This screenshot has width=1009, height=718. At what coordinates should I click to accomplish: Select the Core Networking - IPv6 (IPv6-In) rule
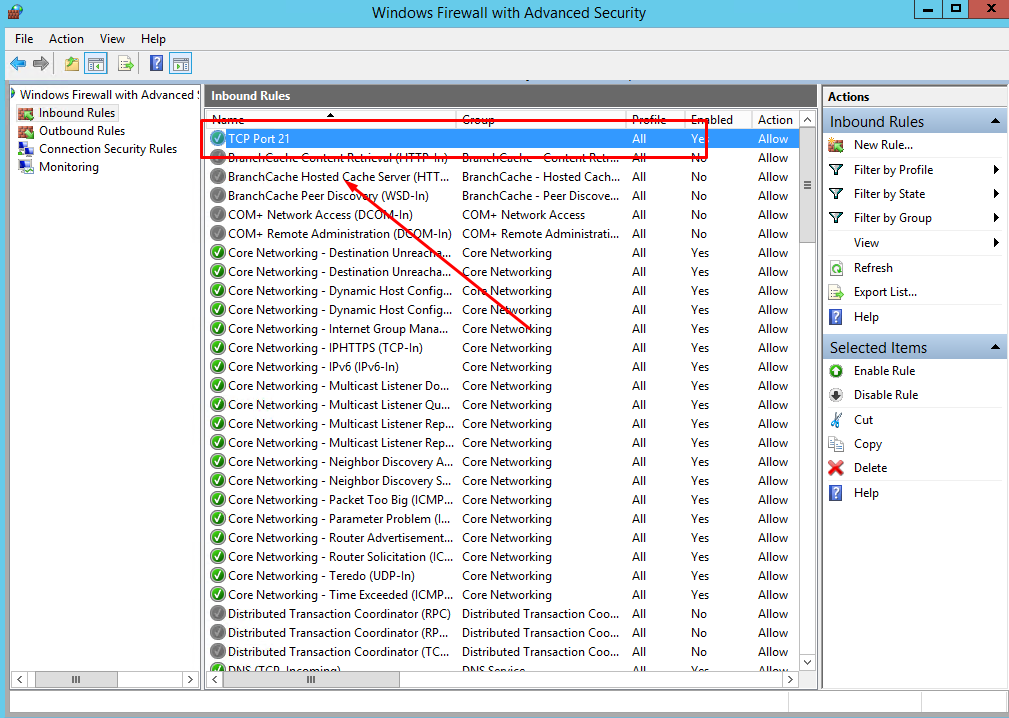pyautogui.click(x=503, y=367)
